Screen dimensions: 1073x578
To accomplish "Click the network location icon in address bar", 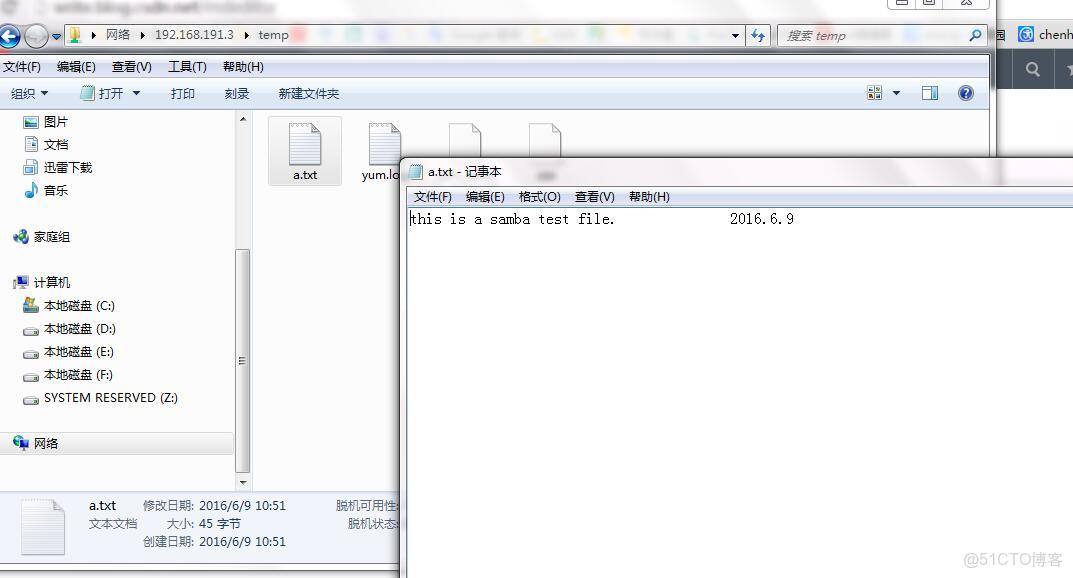I will (x=75, y=35).
